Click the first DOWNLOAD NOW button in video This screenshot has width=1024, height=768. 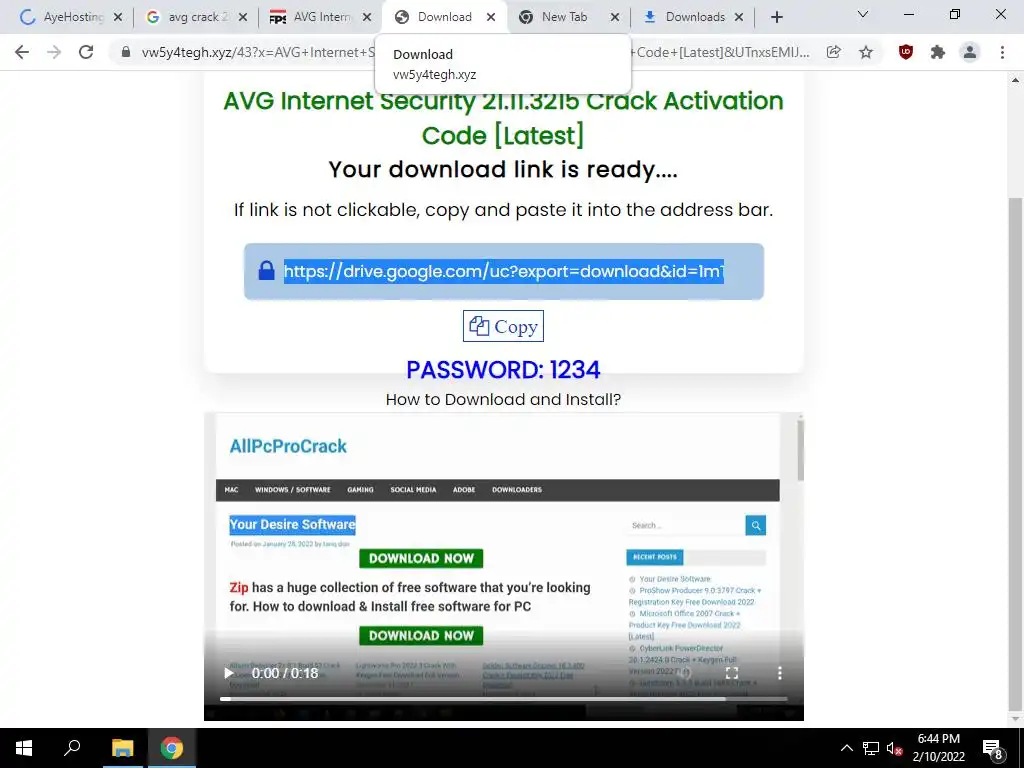pos(421,558)
